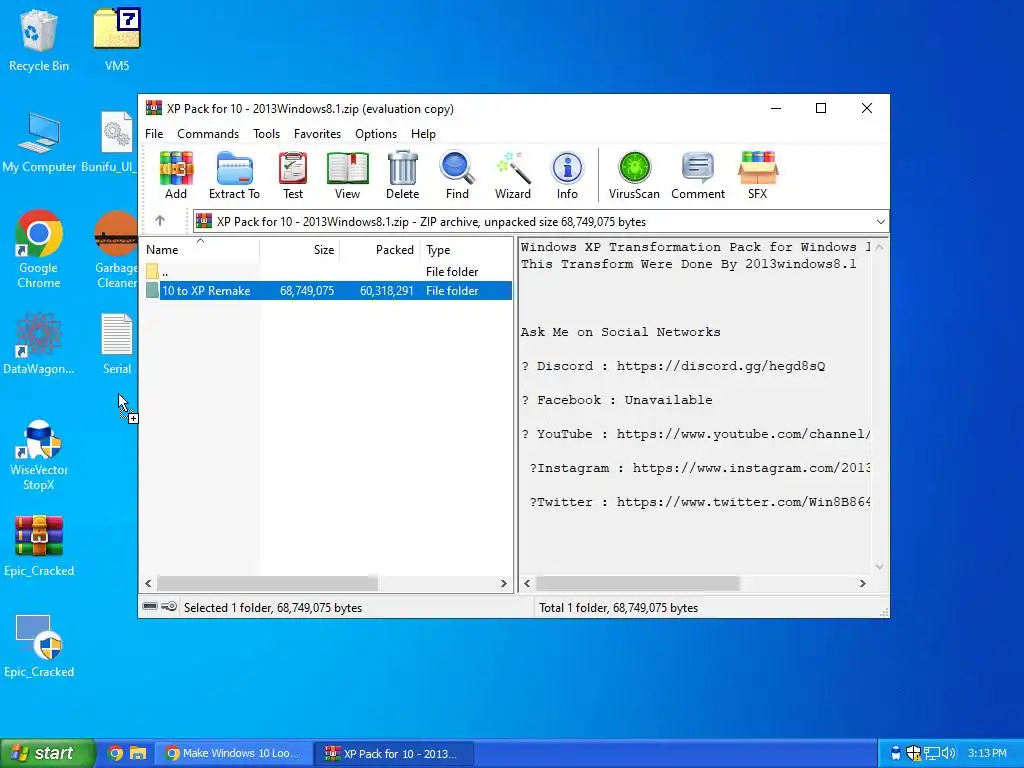Click the drive icon in status bar
The height and width of the screenshot is (768, 1024).
(x=150, y=607)
